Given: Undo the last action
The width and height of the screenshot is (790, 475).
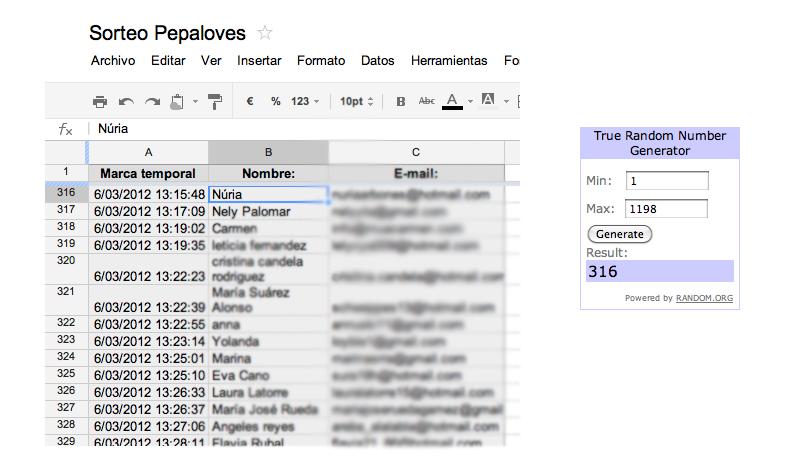Looking at the screenshot, I should click(126, 101).
